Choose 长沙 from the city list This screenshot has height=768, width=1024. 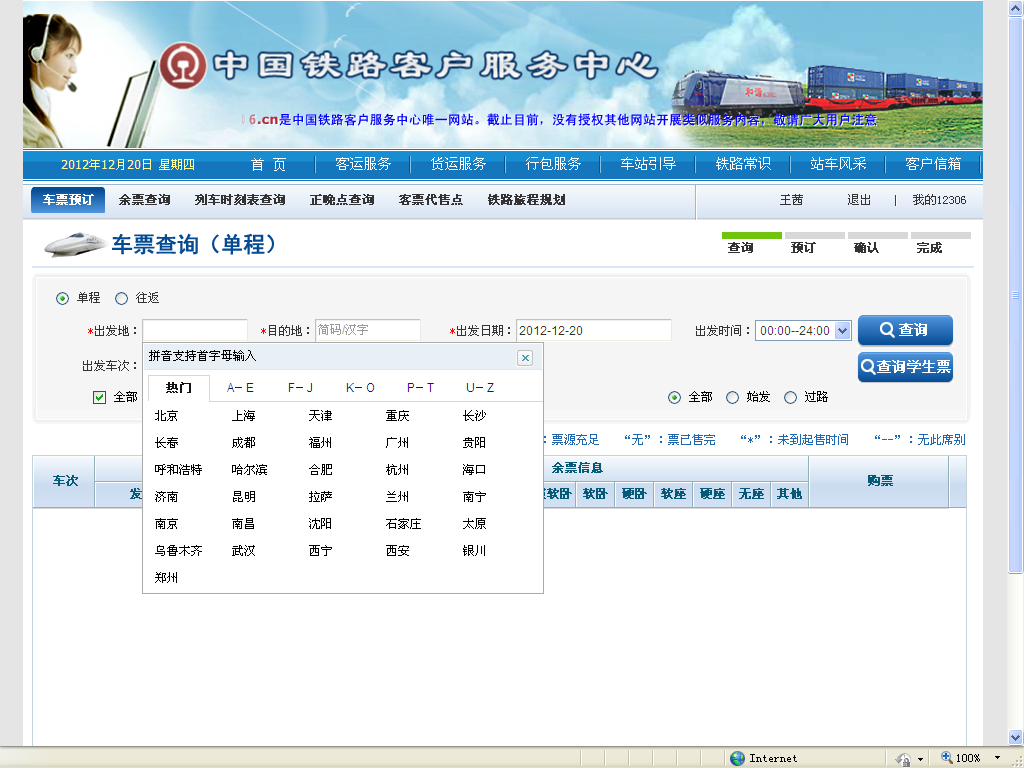474,416
